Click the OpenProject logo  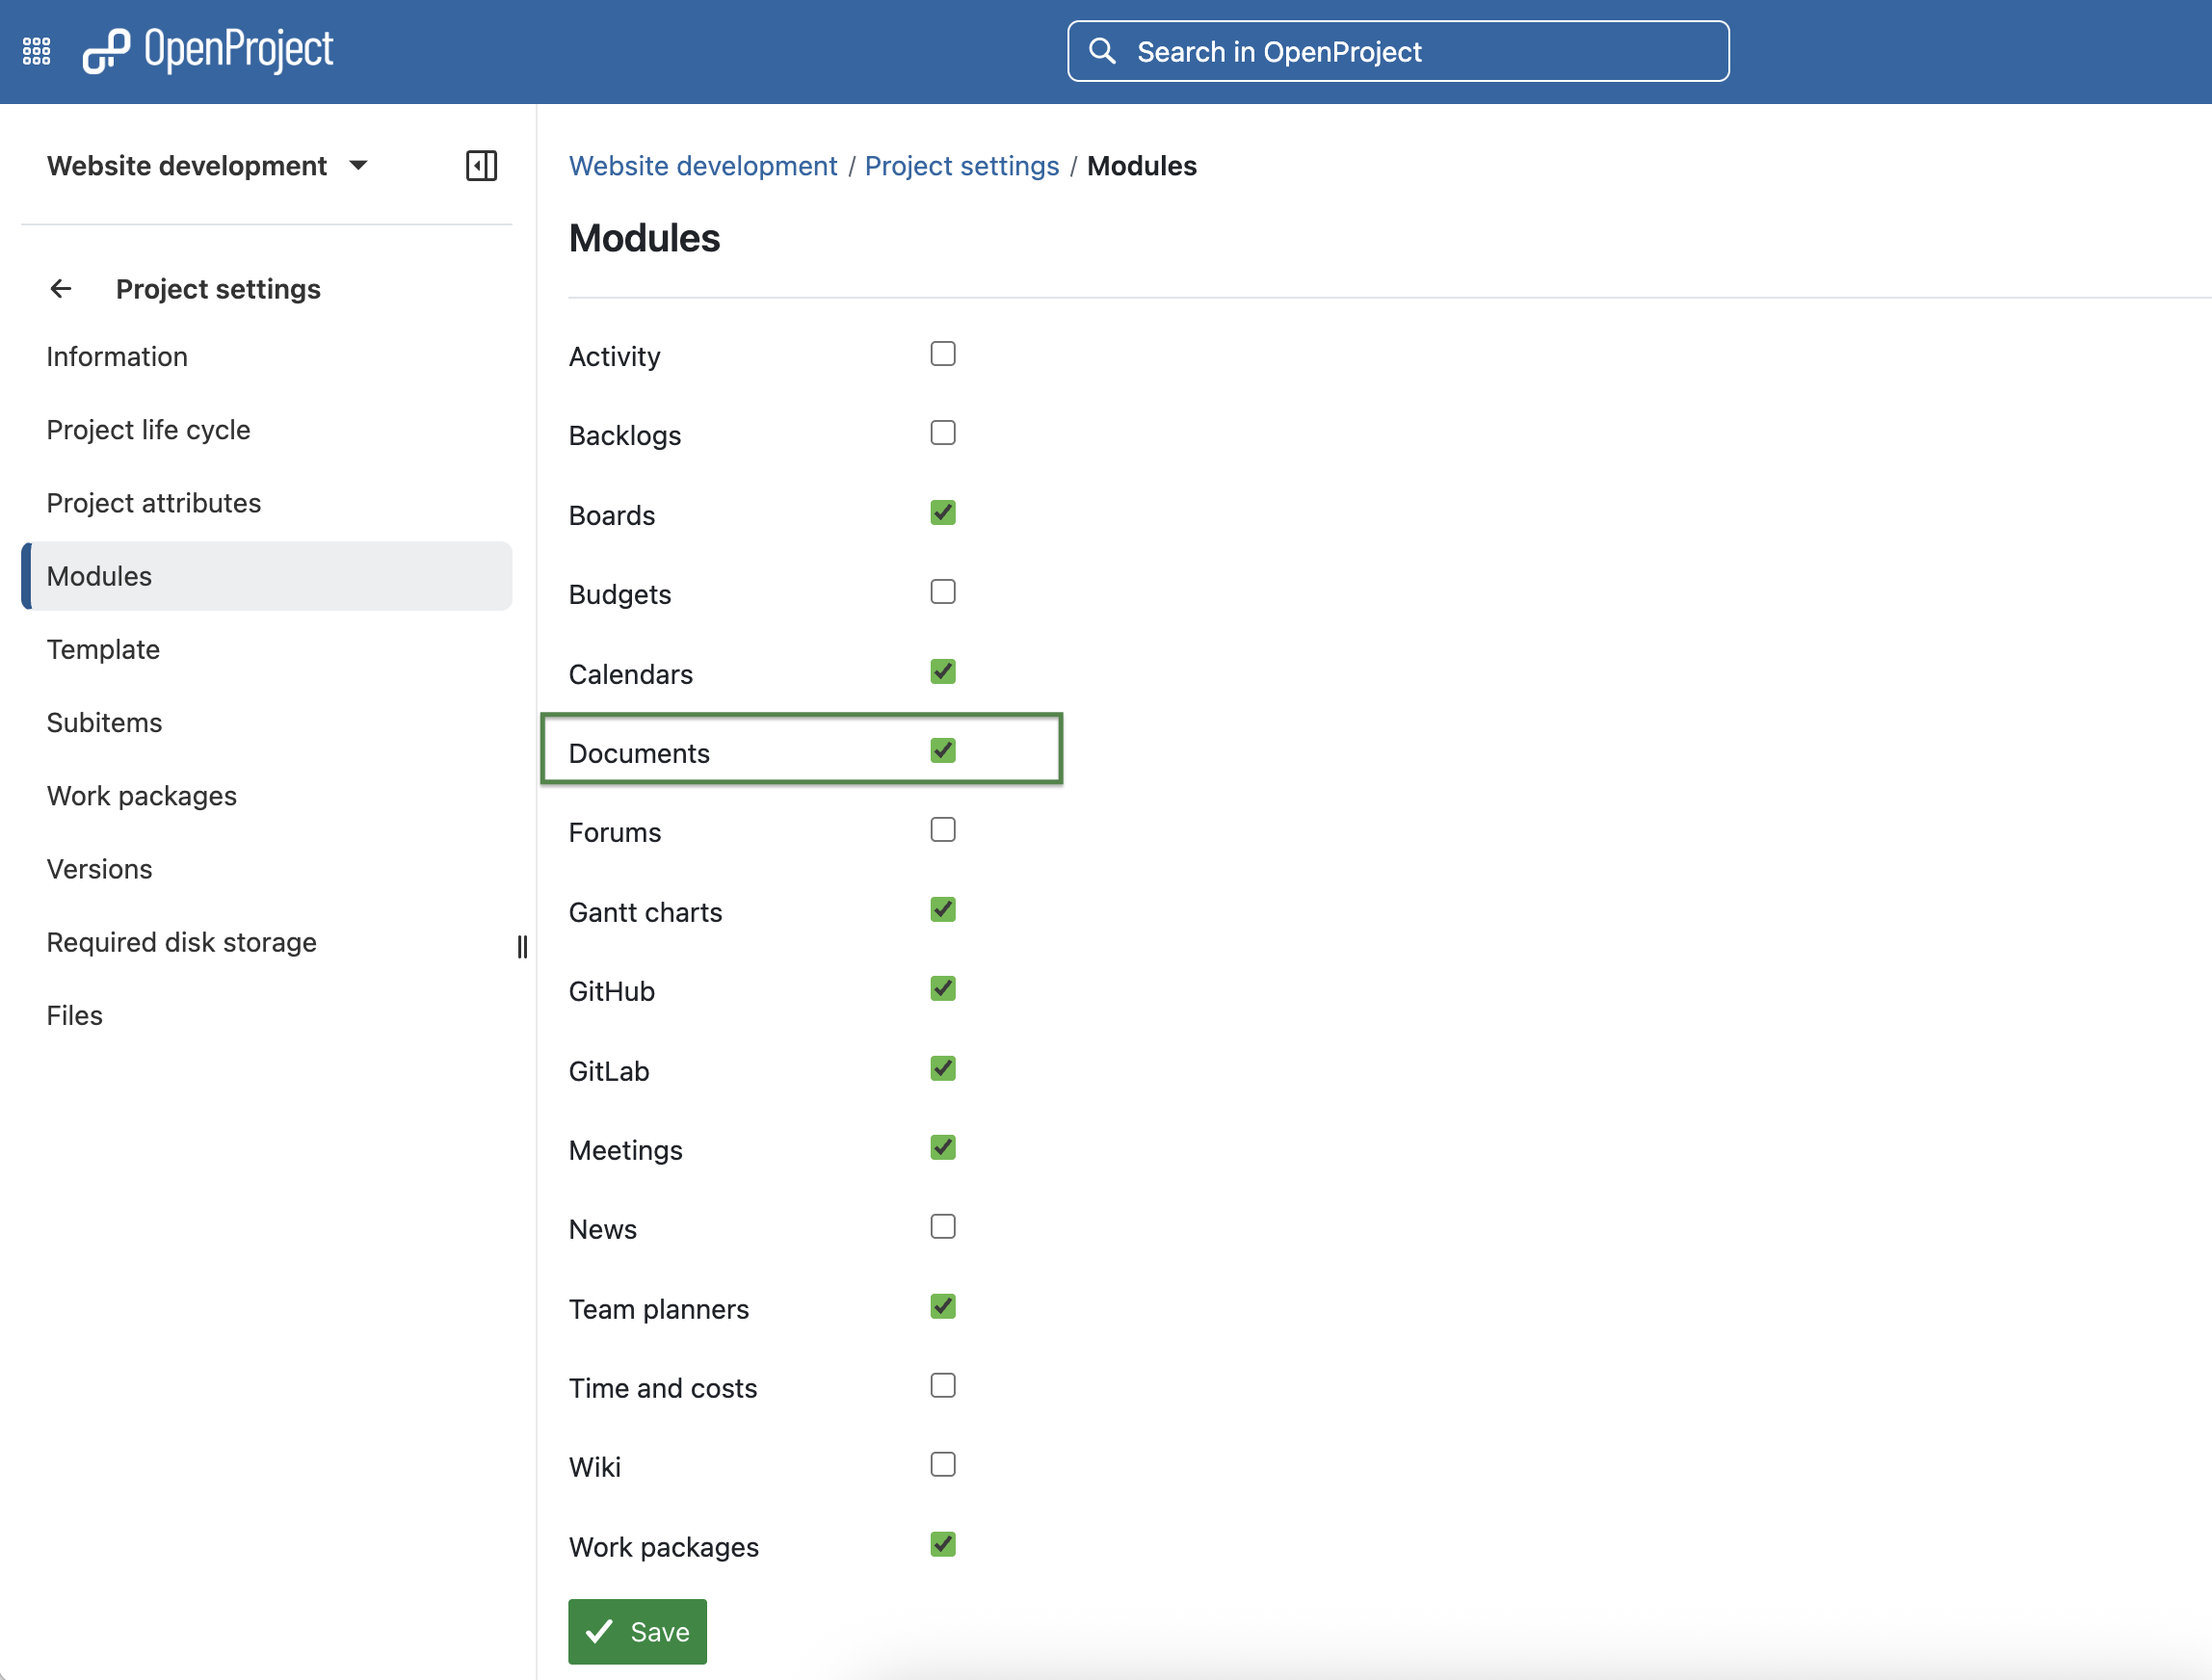coord(208,49)
